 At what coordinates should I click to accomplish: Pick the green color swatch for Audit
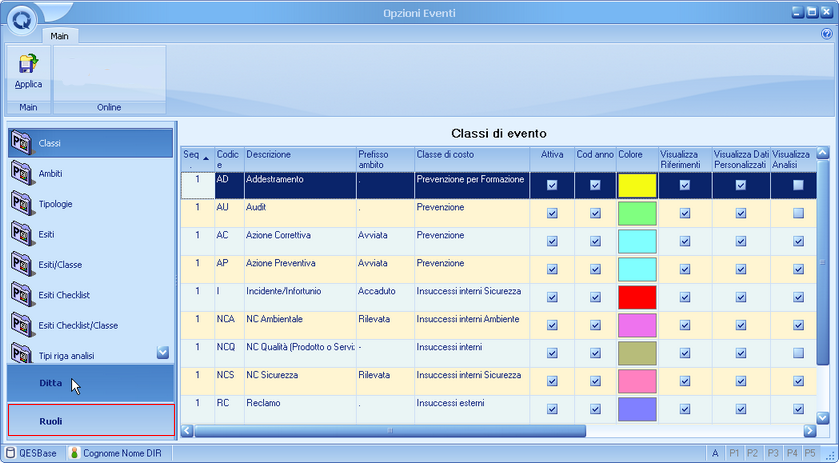coord(637,214)
